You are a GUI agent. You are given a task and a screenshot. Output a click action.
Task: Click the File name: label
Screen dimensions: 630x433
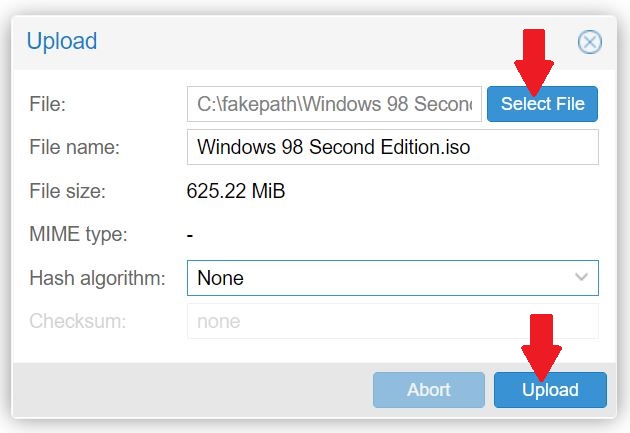(x=75, y=147)
